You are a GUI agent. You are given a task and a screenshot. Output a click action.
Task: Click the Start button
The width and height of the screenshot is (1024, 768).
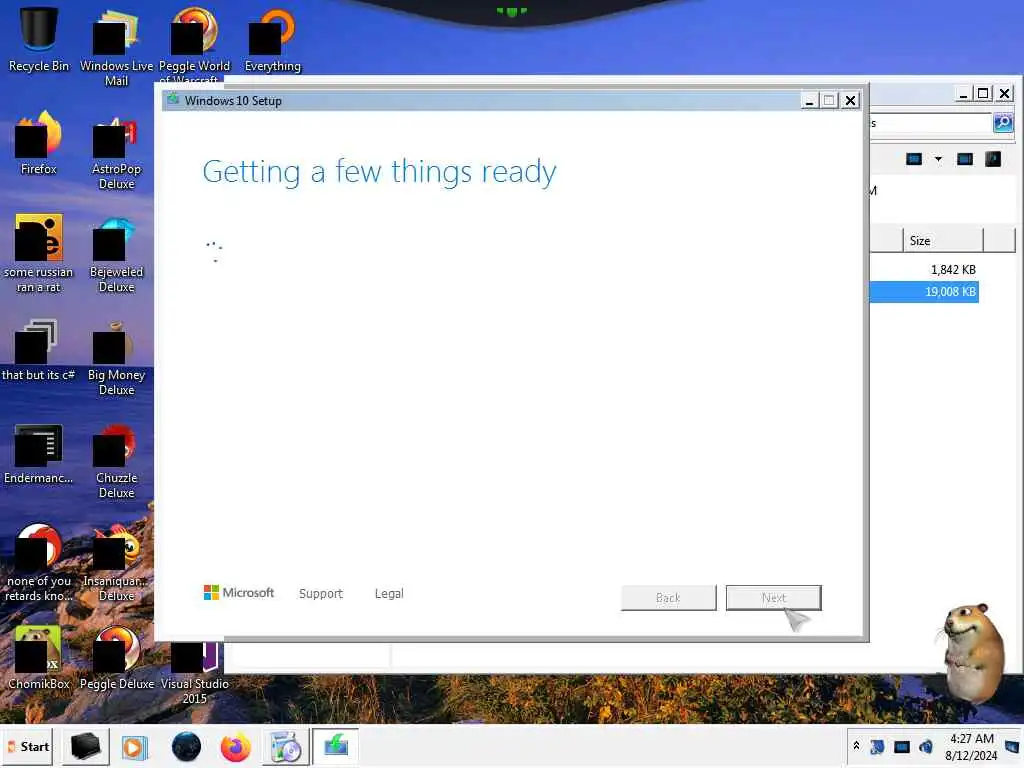click(x=27, y=746)
